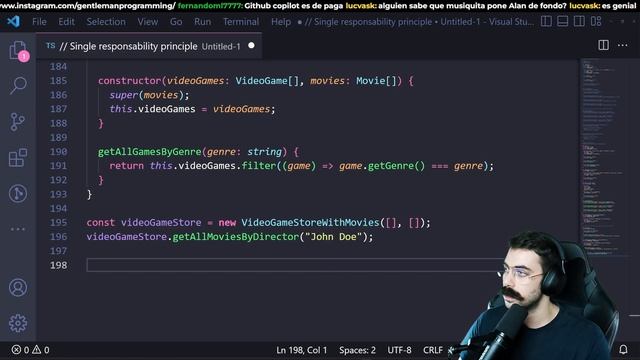Click VideoGameStoreWithMovies on line 195
This screenshot has height=360, width=640.
[x=310, y=222]
